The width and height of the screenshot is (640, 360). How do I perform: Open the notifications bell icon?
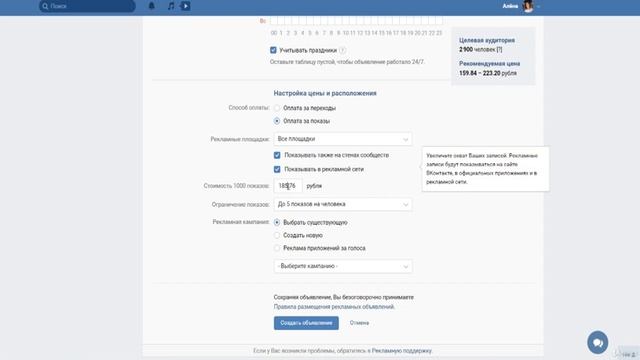pyautogui.click(x=151, y=6)
